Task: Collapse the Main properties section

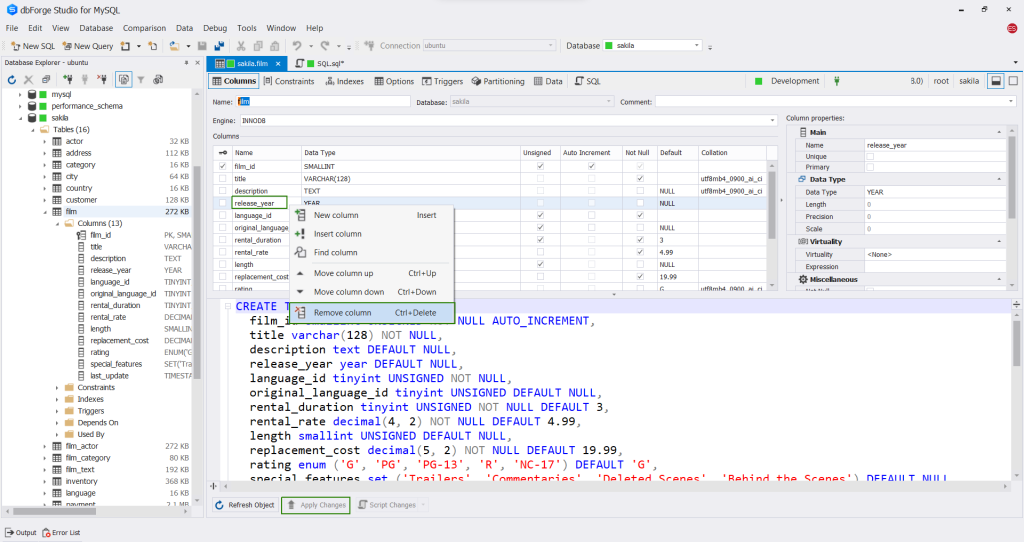Action: coord(999,132)
